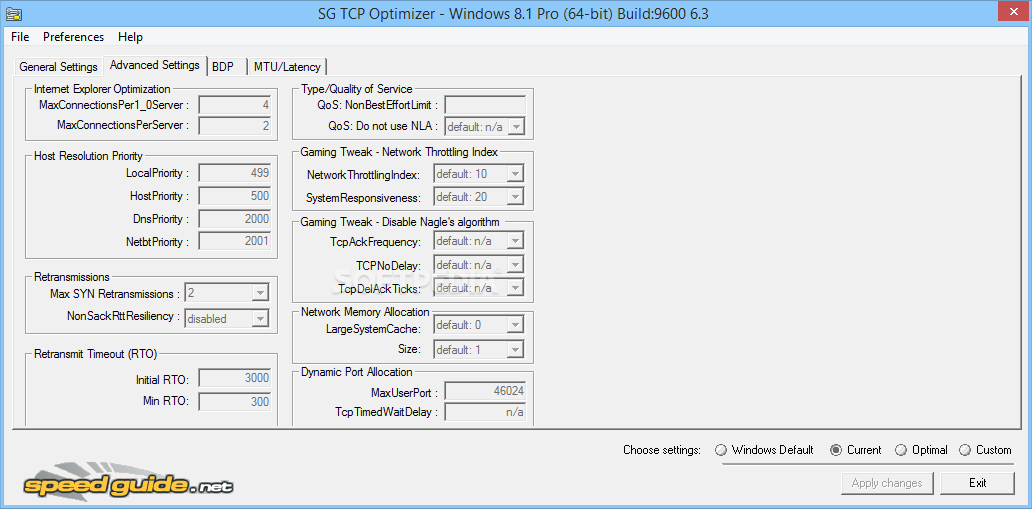Select the Windows Default radio button

point(764,450)
